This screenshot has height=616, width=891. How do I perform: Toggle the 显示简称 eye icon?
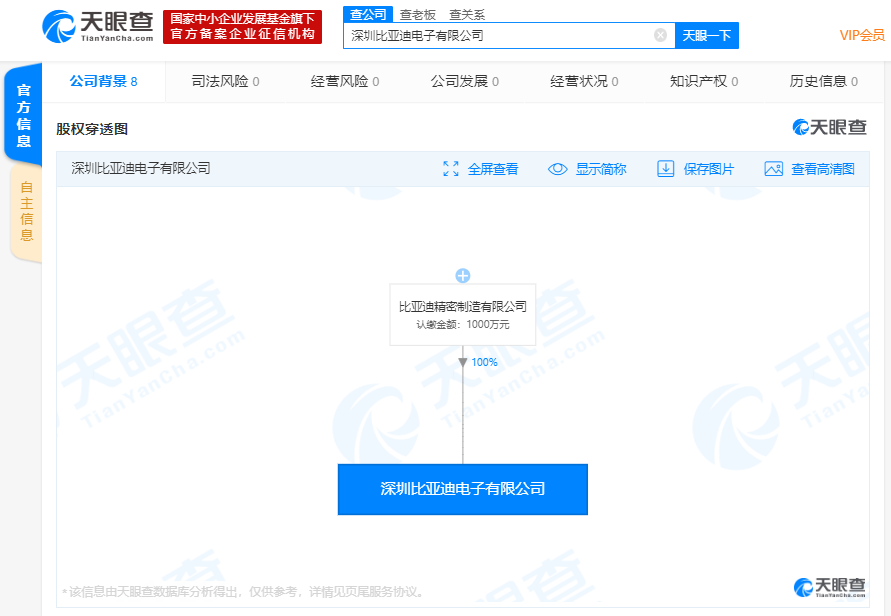click(x=557, y=169)
